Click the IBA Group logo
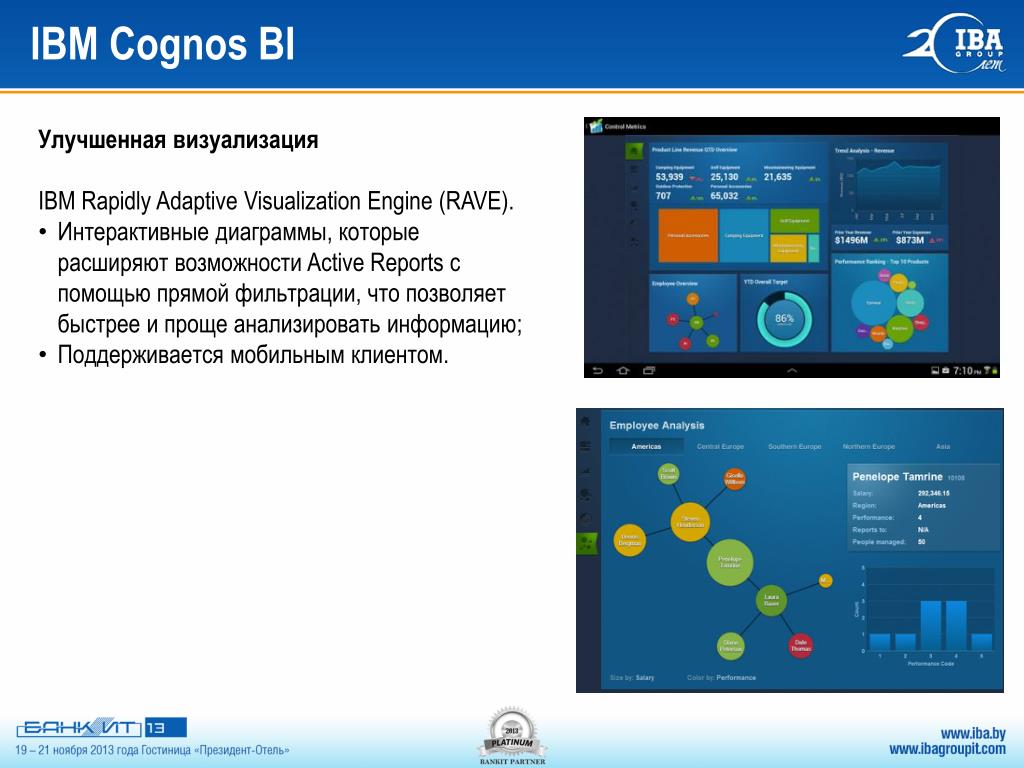This screenshot has height=768, width=1024. click(x=955, y=43)
